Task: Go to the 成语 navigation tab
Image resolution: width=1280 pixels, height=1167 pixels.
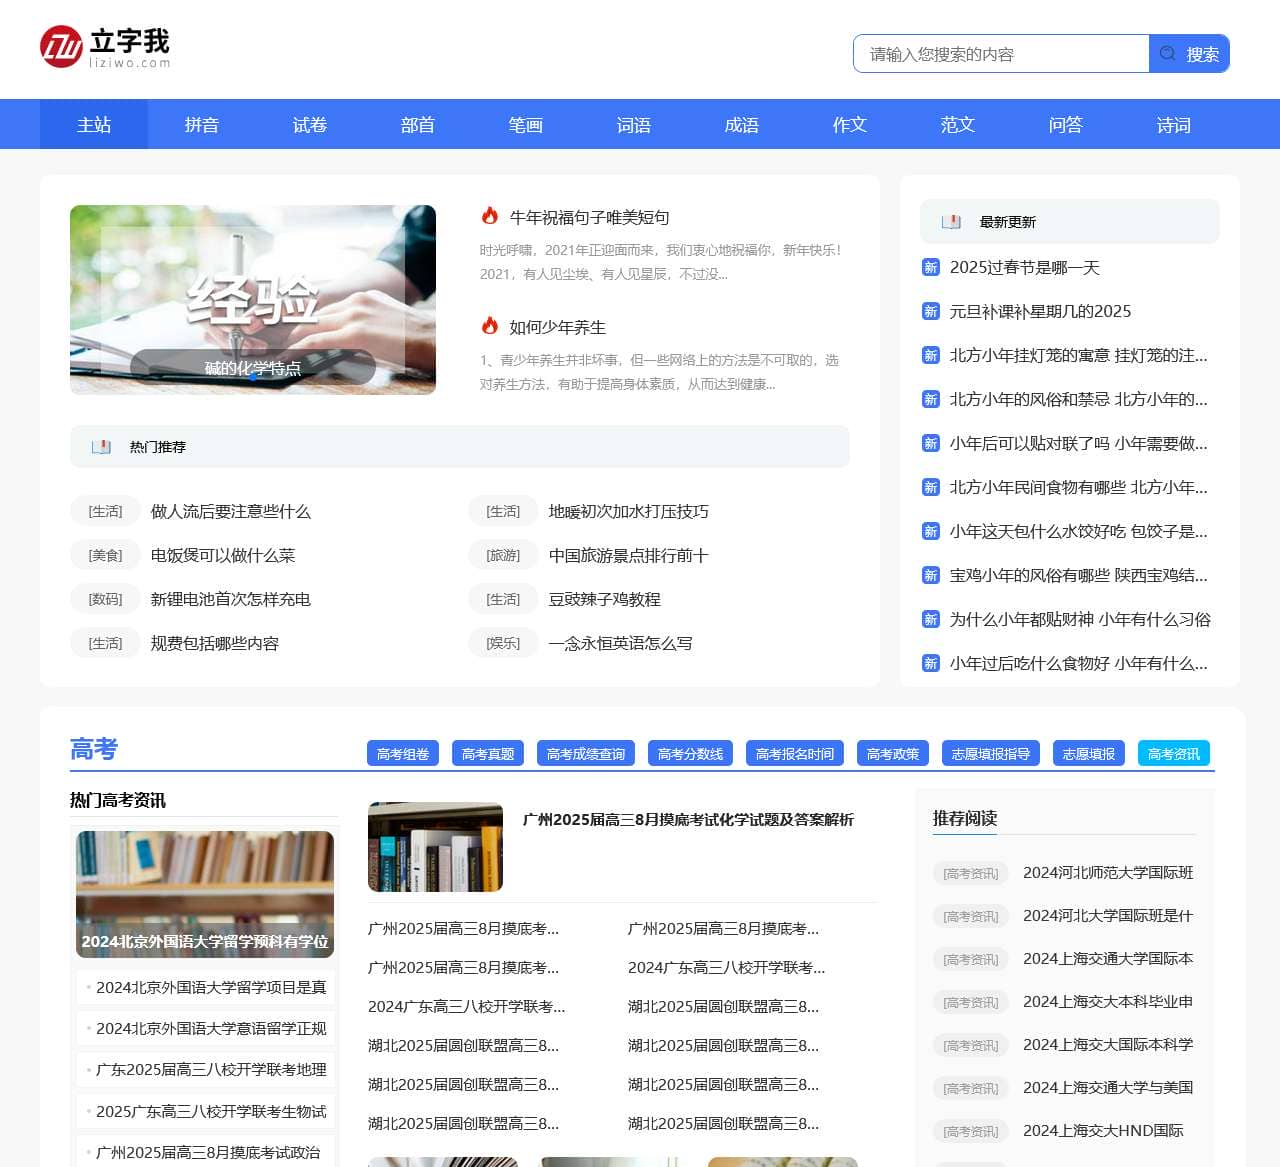Action: [x=742, y=125]
